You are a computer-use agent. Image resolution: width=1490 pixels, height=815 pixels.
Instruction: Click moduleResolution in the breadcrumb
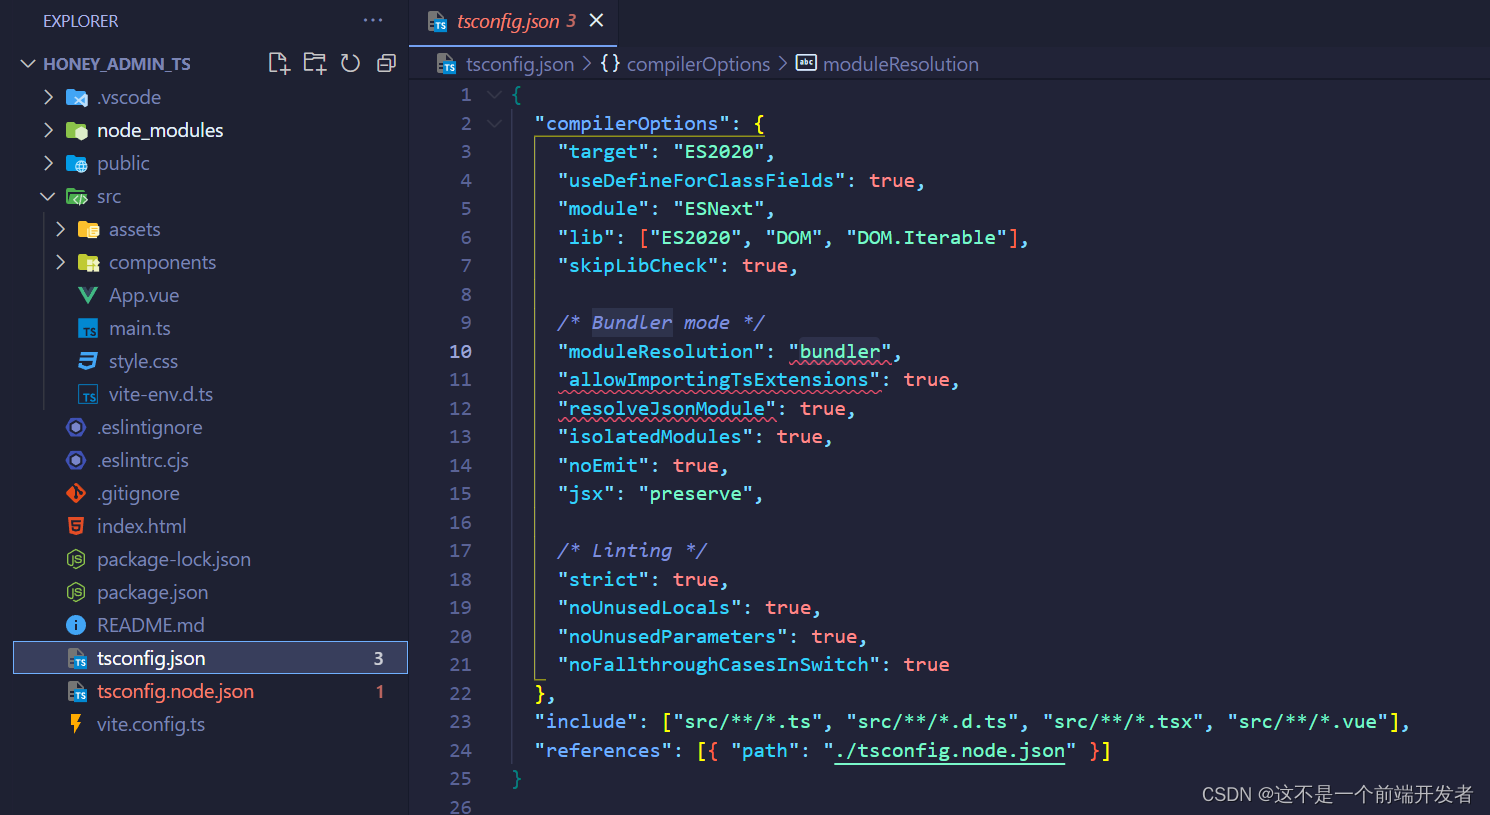coord(900,64)
